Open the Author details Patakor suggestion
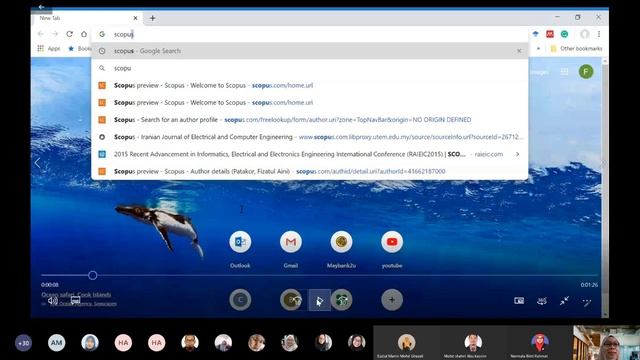 point(310,171)
